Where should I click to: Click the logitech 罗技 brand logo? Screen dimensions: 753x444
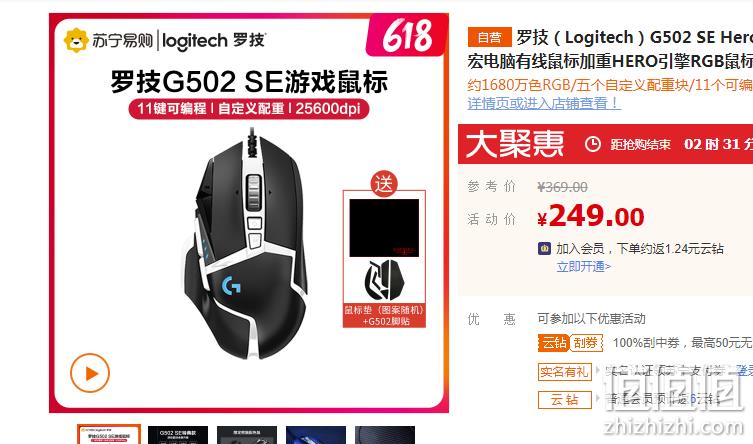pos(214,41)
